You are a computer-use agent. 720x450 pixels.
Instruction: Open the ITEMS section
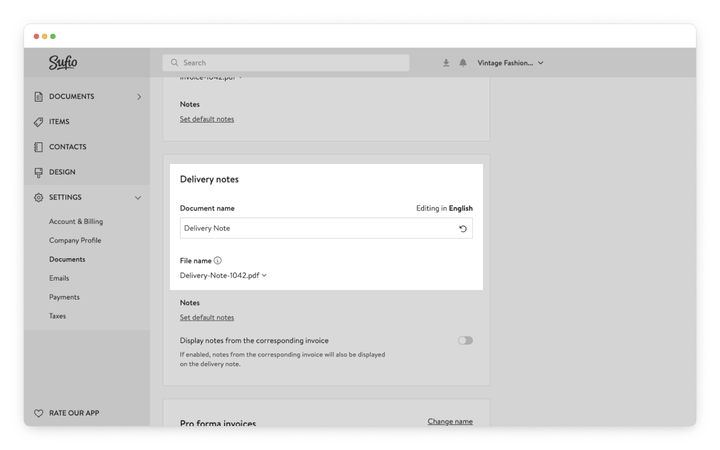click(x=59, y=122)
